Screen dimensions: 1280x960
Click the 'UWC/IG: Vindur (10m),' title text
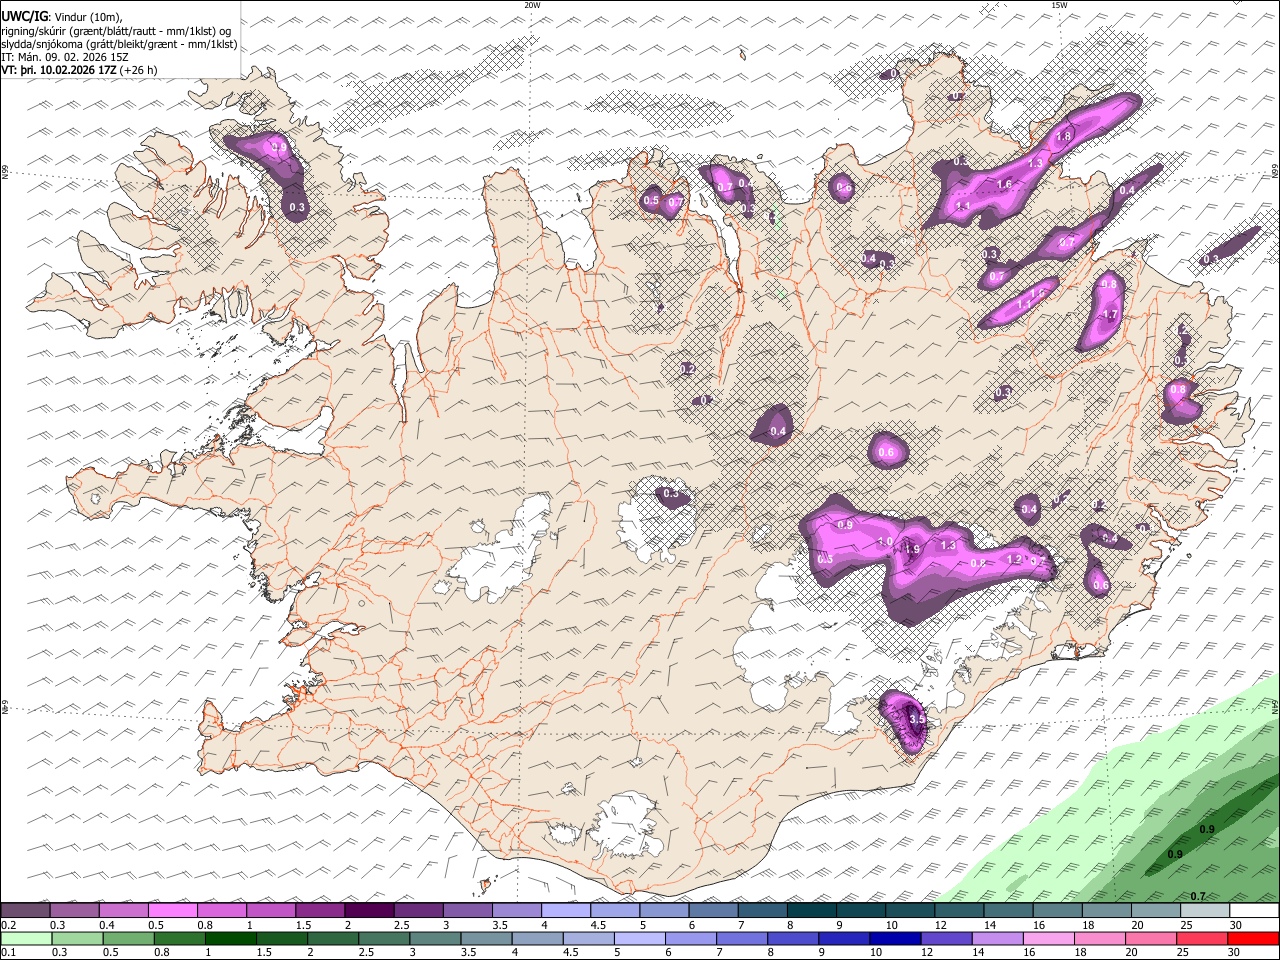[x=61, y=17]
